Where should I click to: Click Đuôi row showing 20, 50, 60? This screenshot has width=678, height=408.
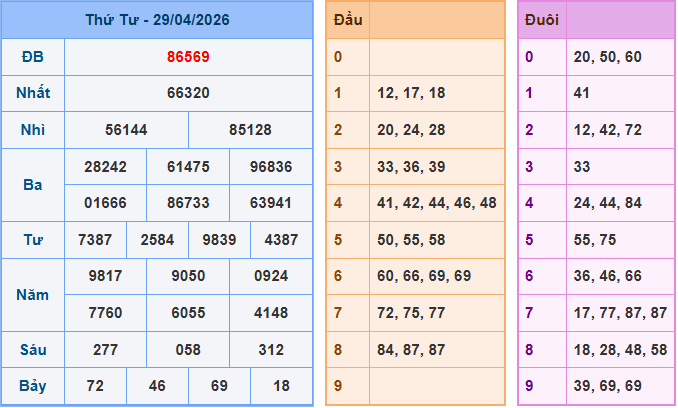[x=608, y=57]
